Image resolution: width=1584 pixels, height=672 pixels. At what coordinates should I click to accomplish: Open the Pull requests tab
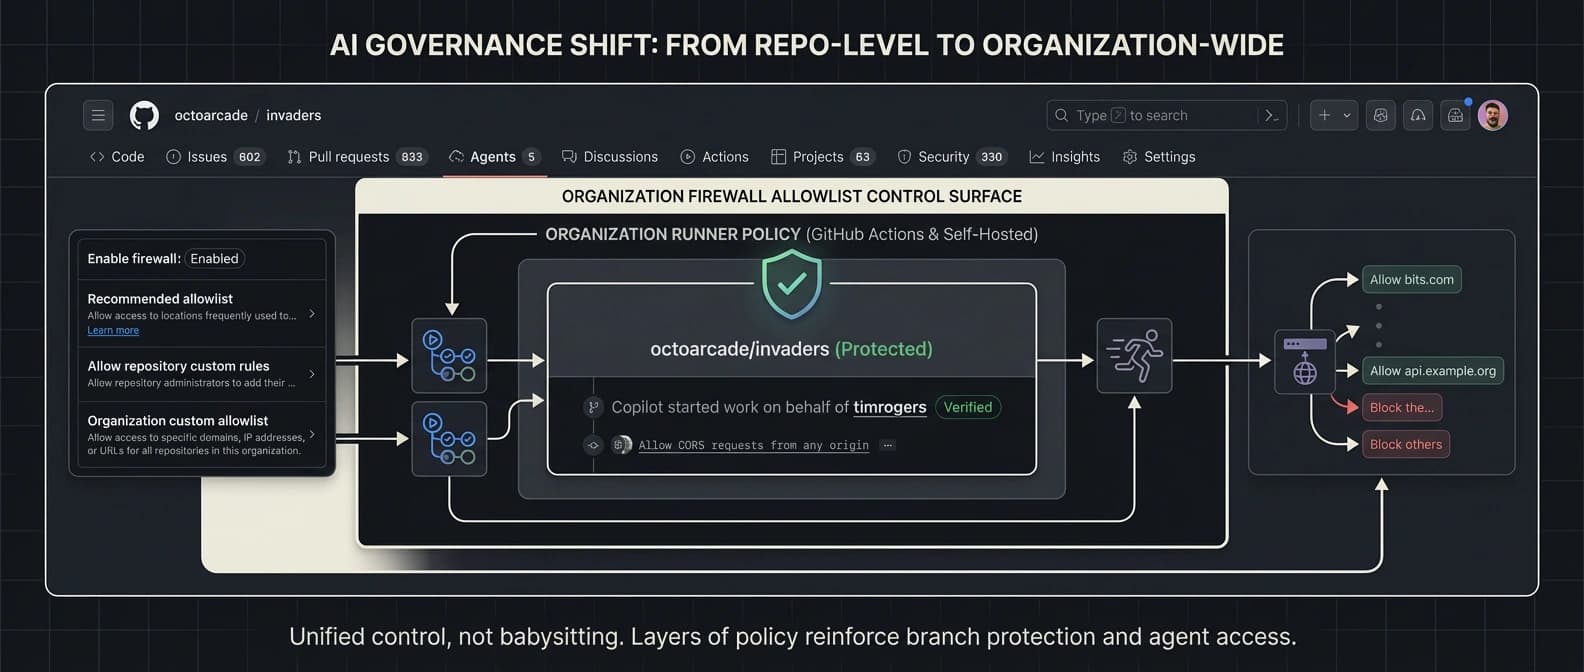[357, 157]
